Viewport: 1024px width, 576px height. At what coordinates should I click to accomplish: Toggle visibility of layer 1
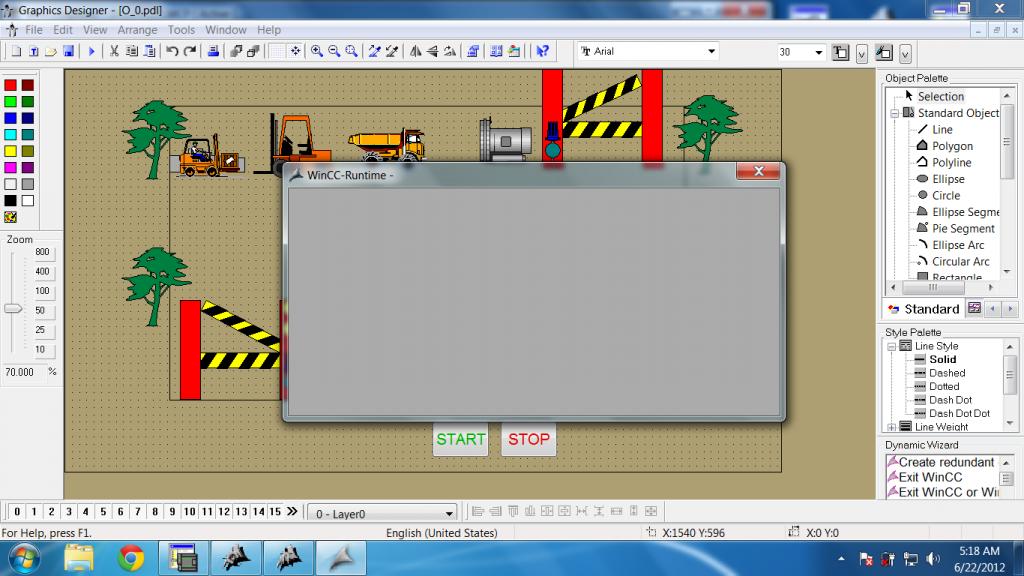34,512
